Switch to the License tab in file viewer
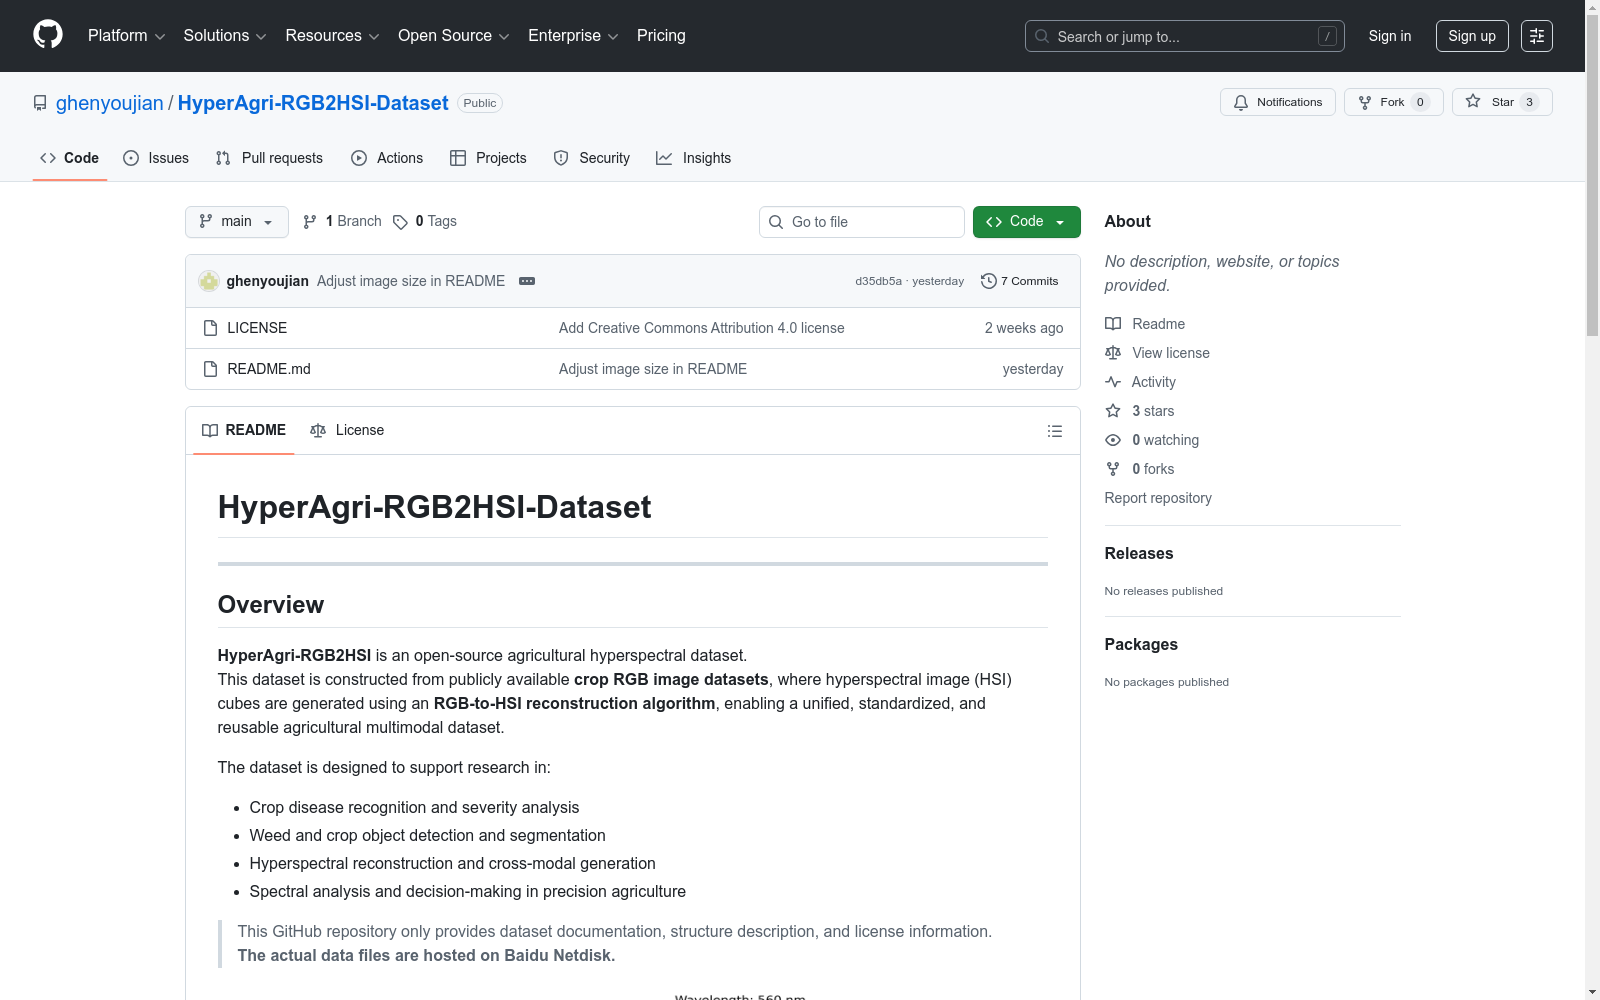Viewport: 1600px width, 1000px height. pos(347,430)
